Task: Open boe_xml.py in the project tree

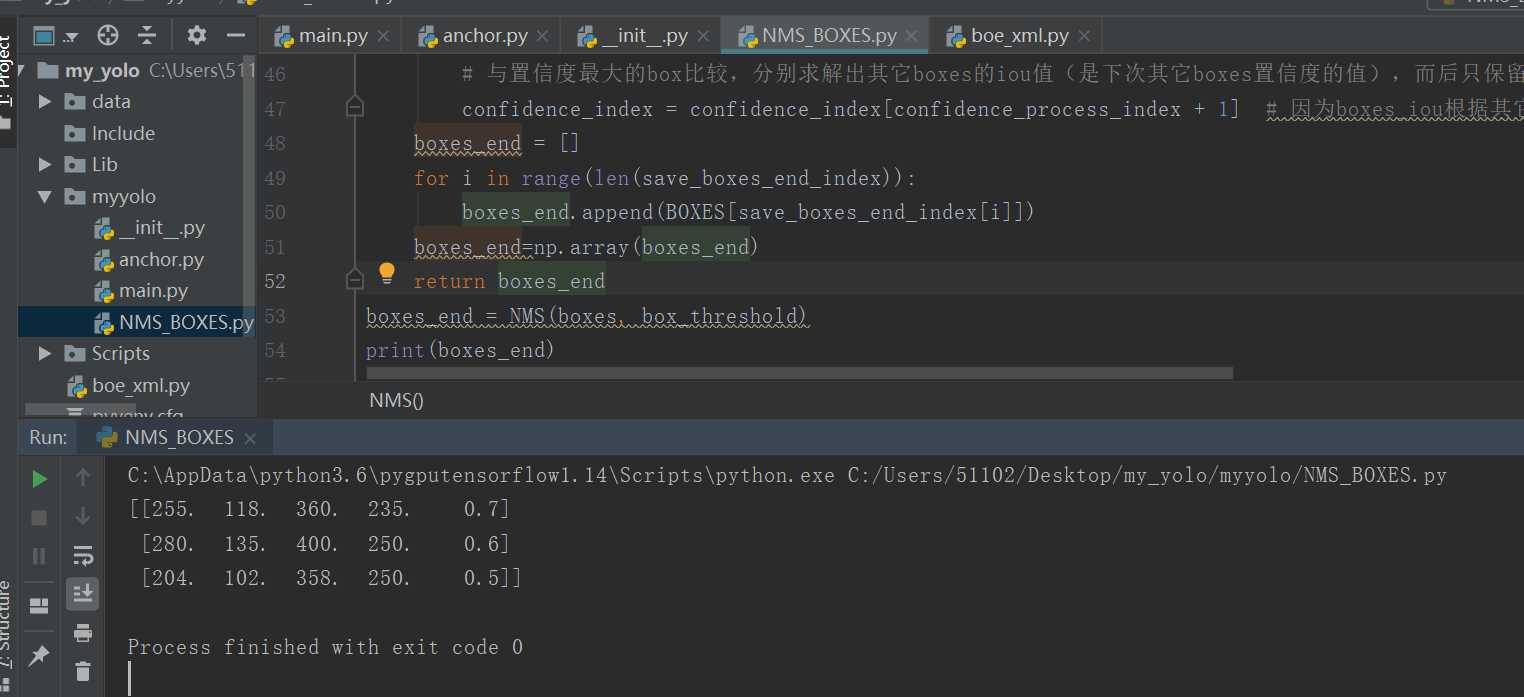Action: pos(128,386)
